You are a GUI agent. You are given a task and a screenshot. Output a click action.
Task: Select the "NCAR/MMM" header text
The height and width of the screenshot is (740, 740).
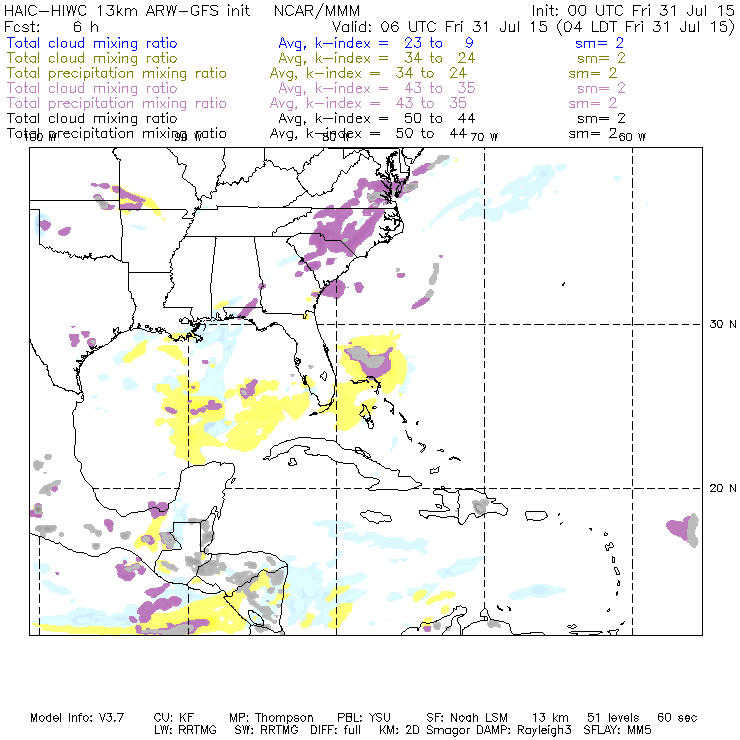tap(317, 10)
